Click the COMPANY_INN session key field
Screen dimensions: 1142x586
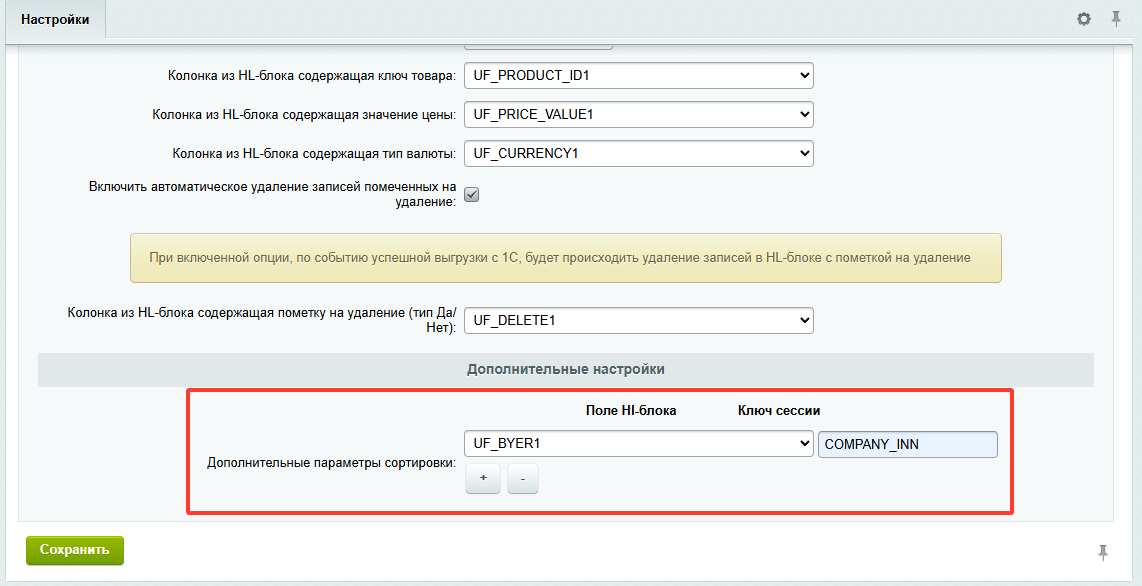click(907, 444)
